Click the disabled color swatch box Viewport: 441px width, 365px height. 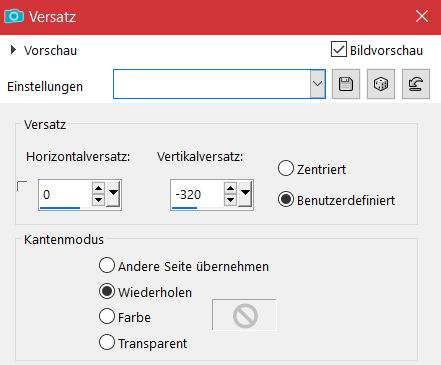tap(244, 315)
